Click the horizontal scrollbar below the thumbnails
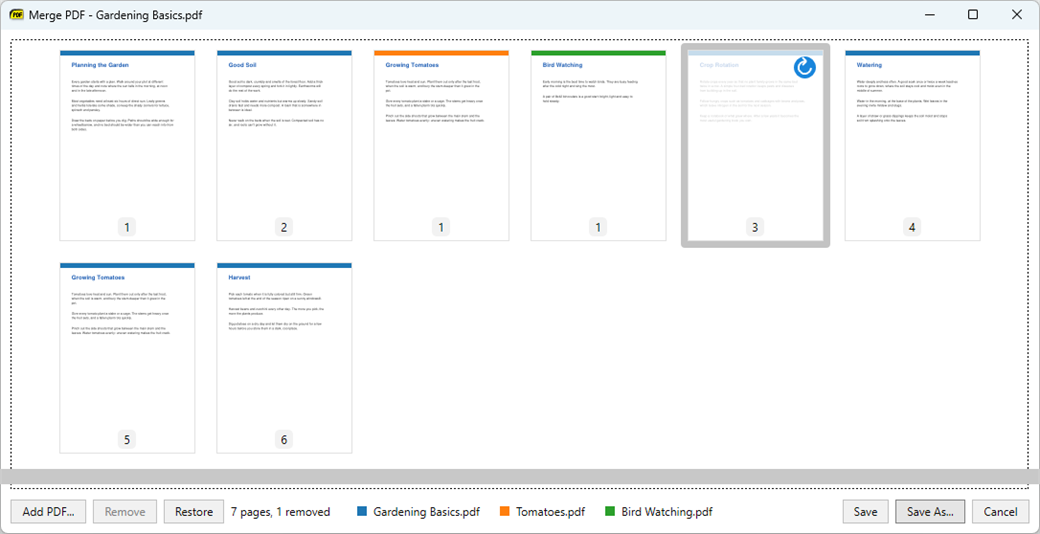 520,476
